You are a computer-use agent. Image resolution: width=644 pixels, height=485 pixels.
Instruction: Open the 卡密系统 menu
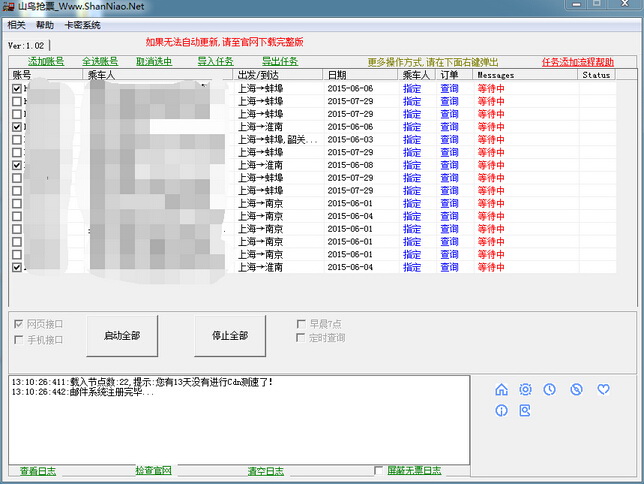click(x=82, y=25)
